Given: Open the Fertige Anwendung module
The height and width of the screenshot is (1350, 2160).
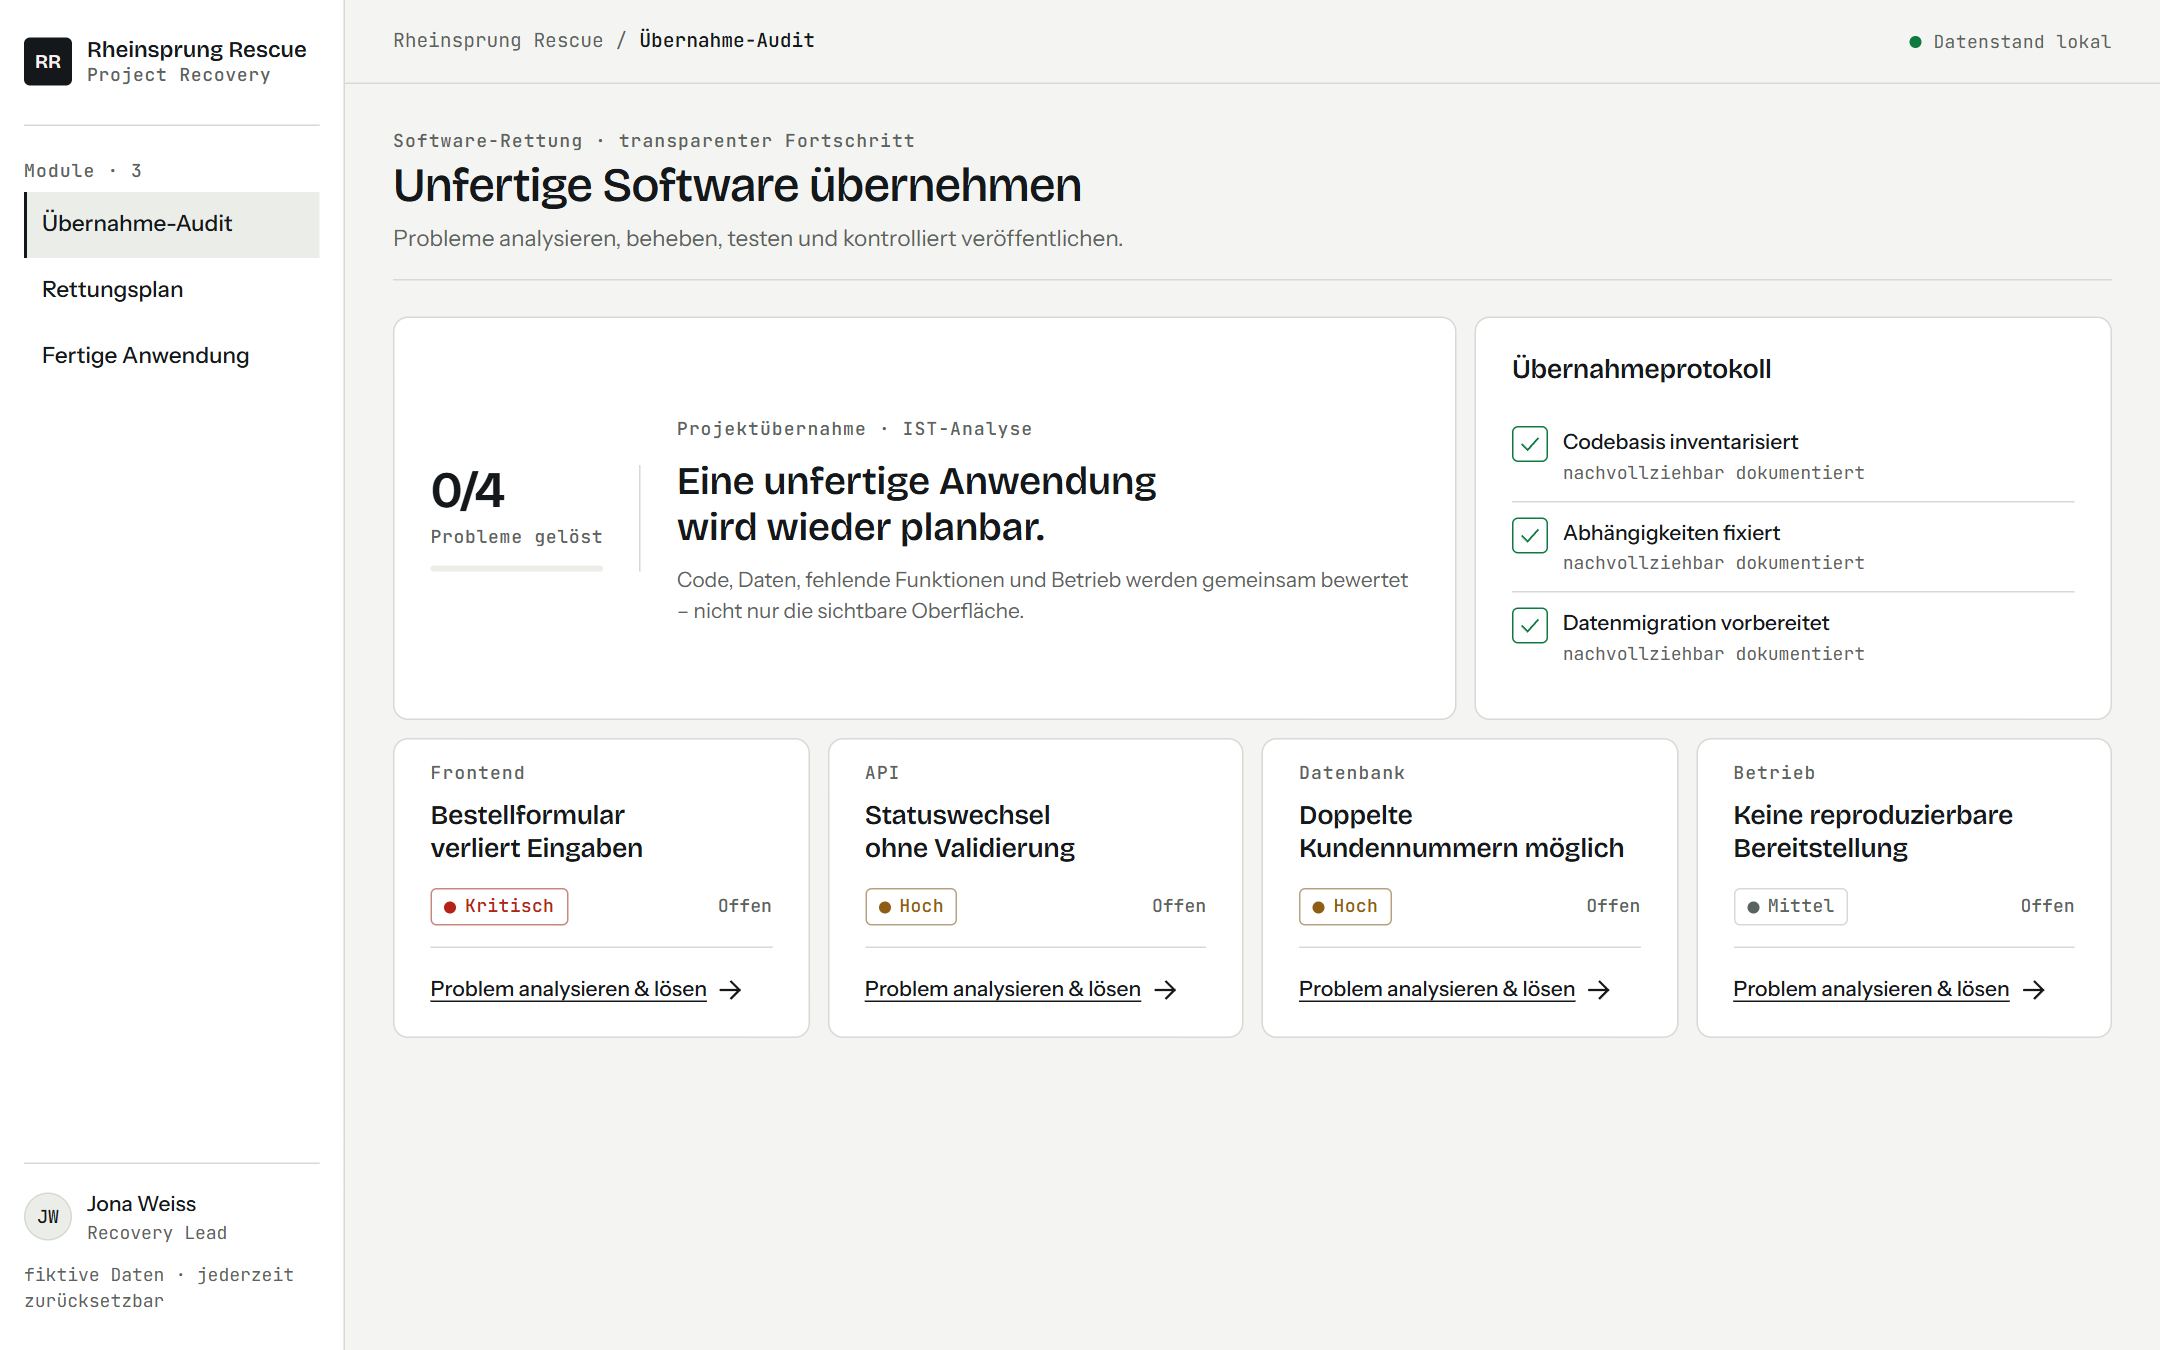Looking at the screenshot, I should [x=172, y=356].
